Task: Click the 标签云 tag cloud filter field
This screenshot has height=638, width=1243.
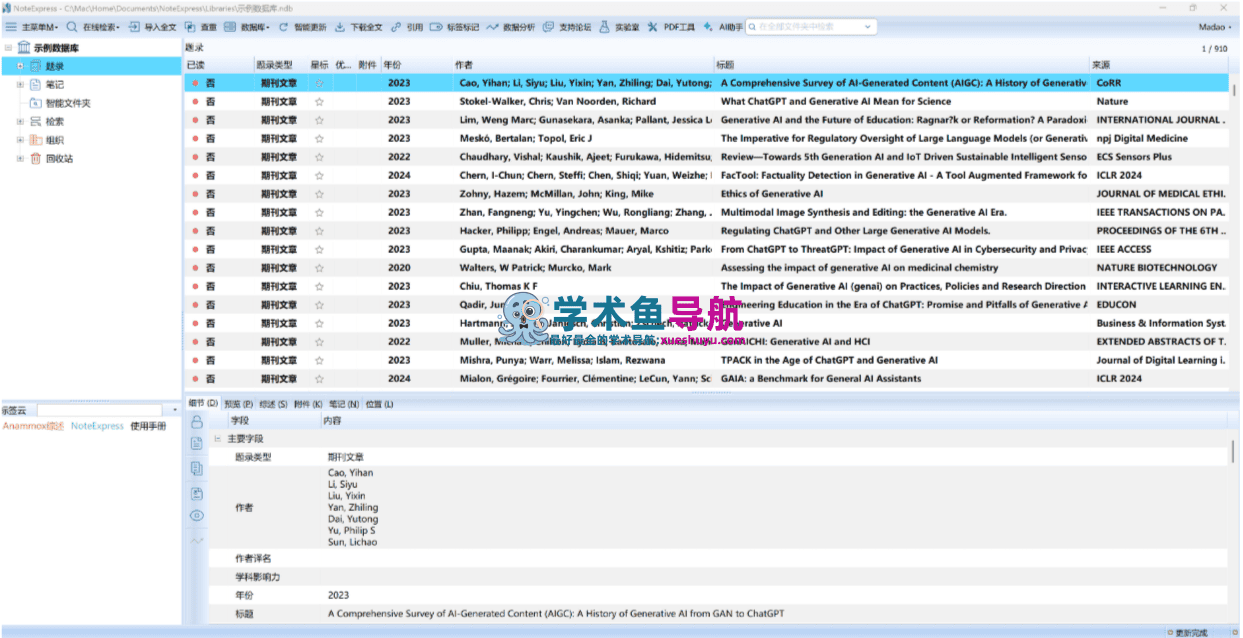Action: pos(98,410)
